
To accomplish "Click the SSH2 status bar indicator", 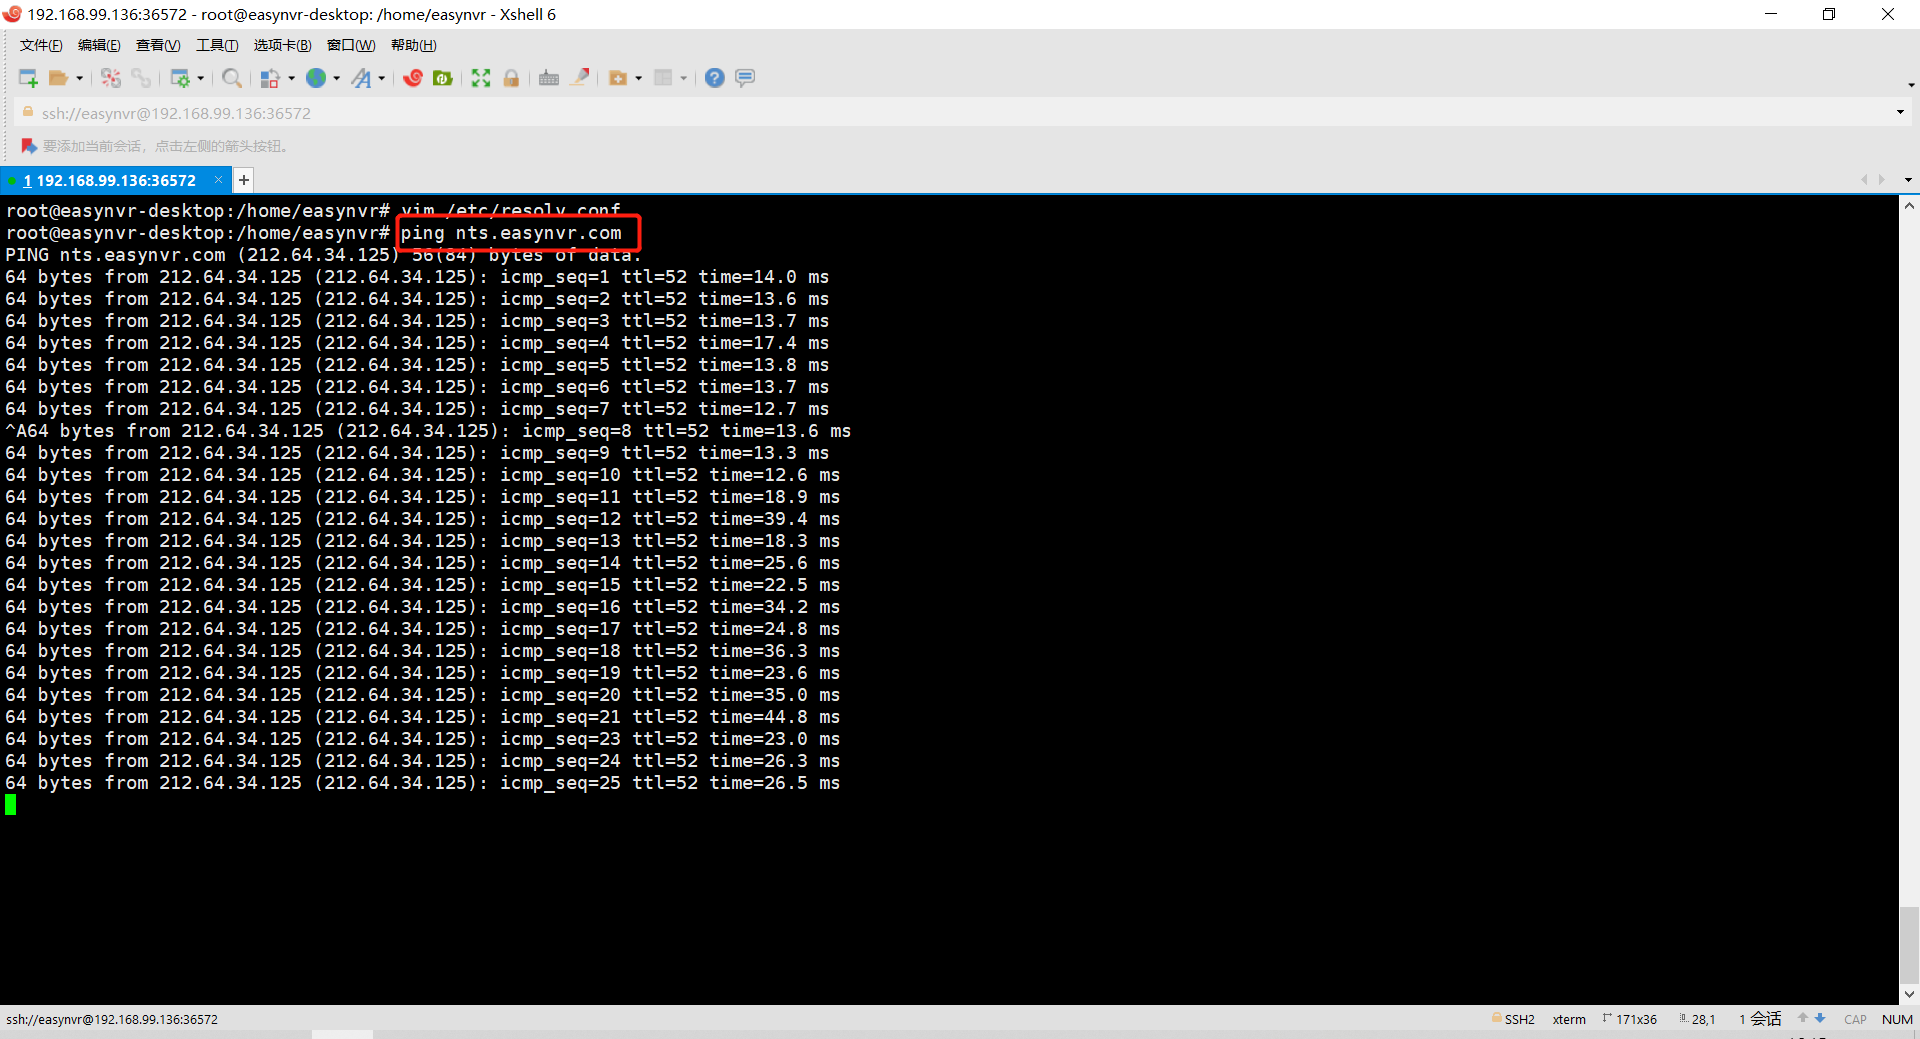I will tap(1514, 1019).
